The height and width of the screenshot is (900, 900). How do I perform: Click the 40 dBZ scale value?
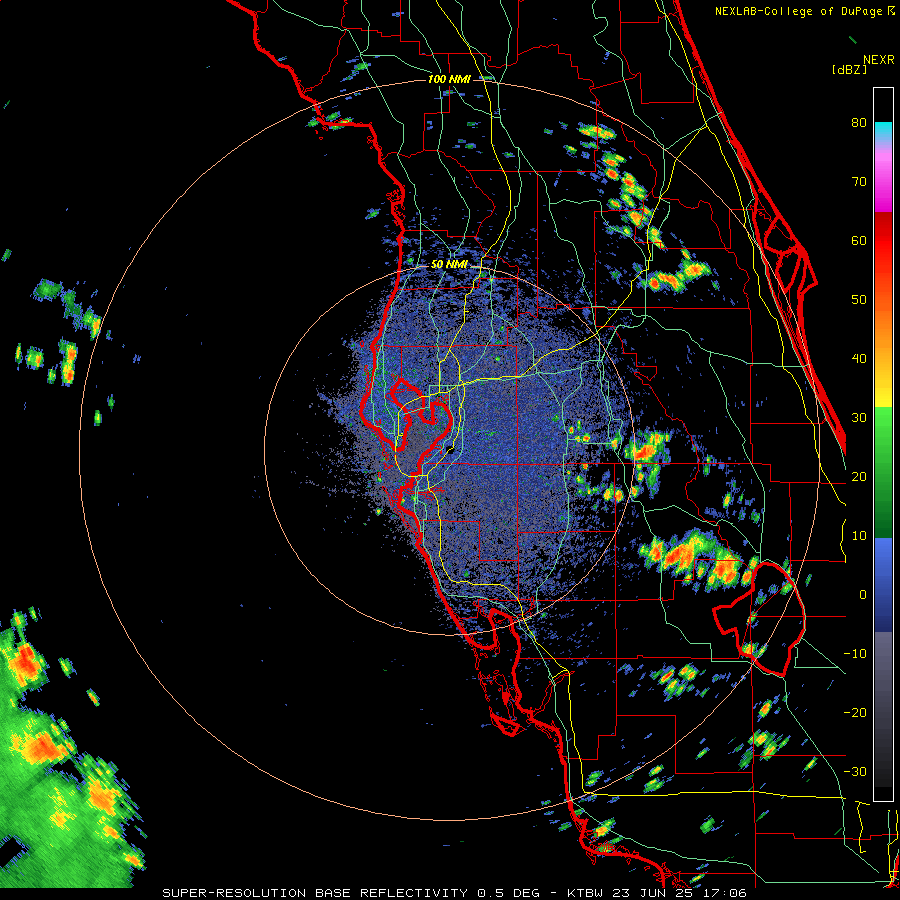click(858, 359)
